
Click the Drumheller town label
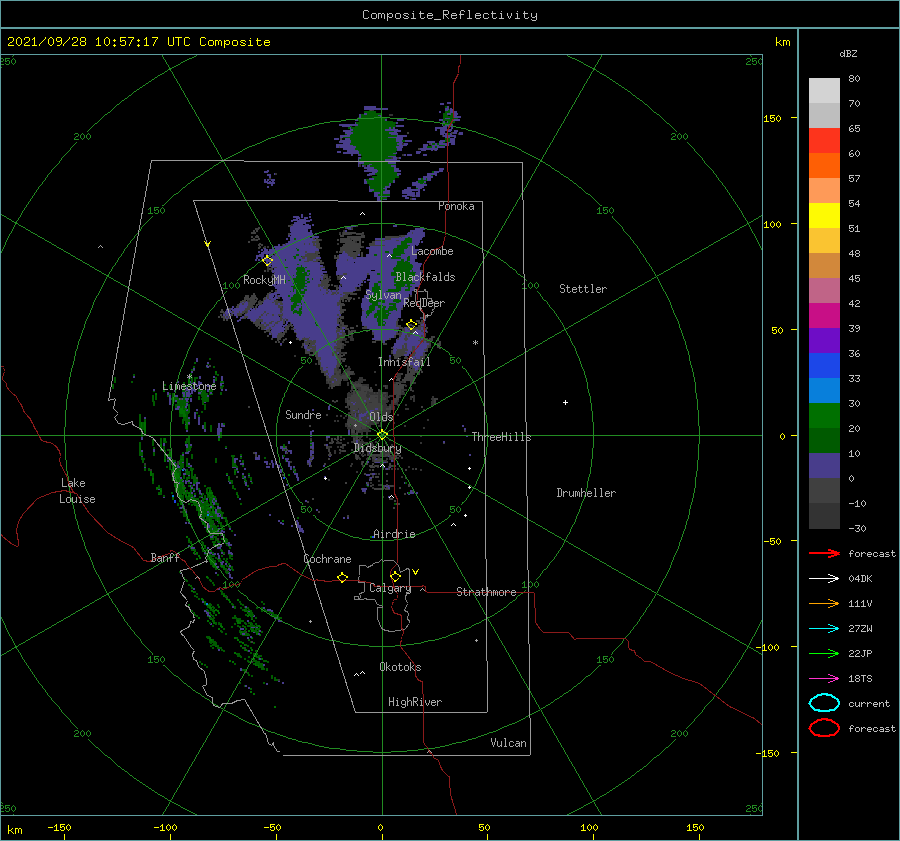586,493
